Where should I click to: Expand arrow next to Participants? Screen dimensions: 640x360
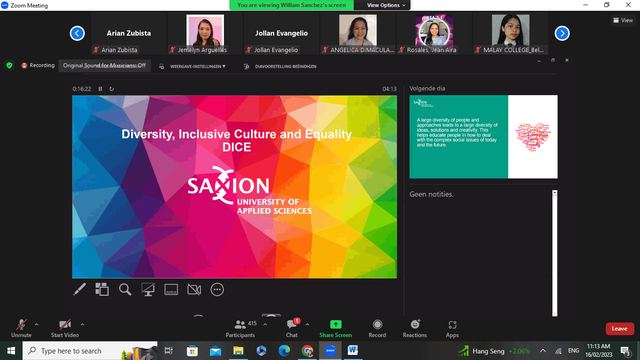(x=265, y=324)
